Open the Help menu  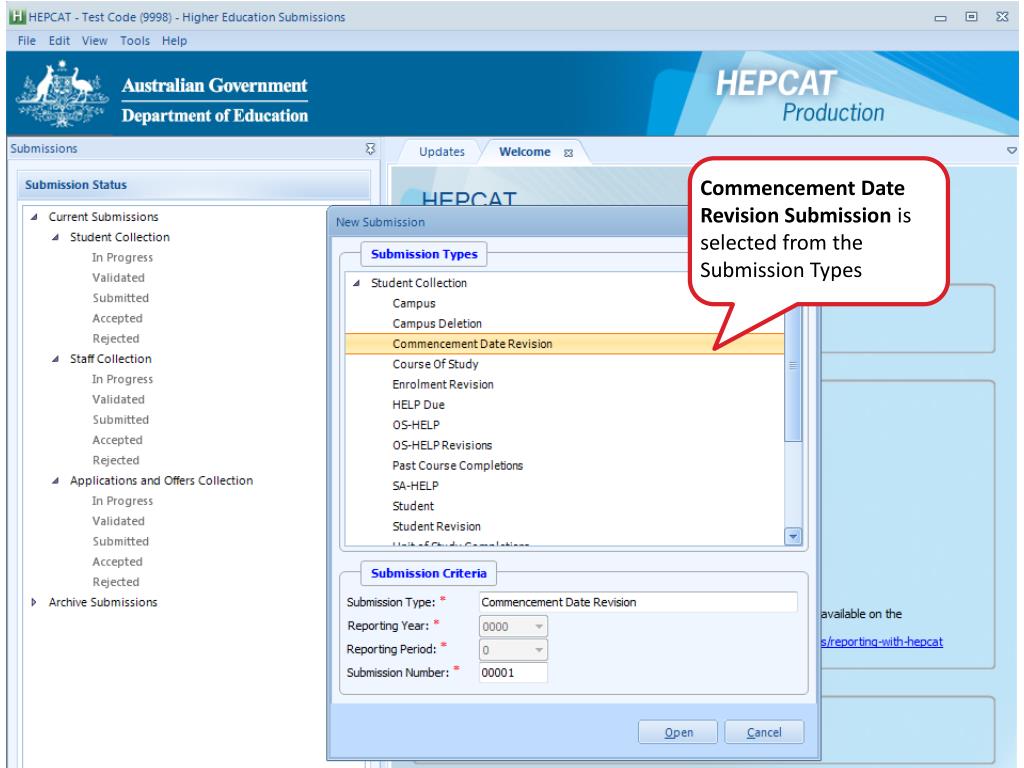click(174, 40)
